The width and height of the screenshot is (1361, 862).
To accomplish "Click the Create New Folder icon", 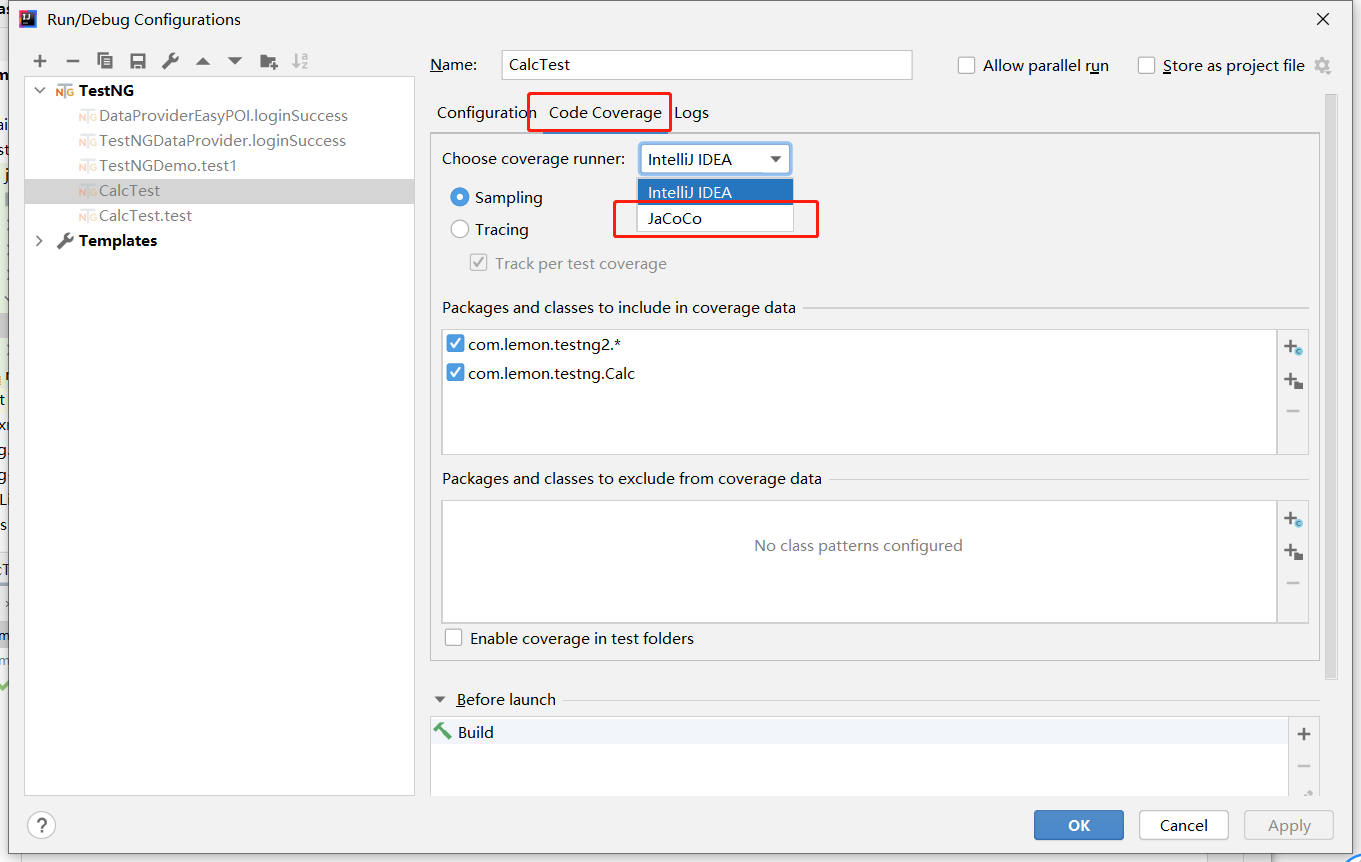I will [x=268, y=62].
